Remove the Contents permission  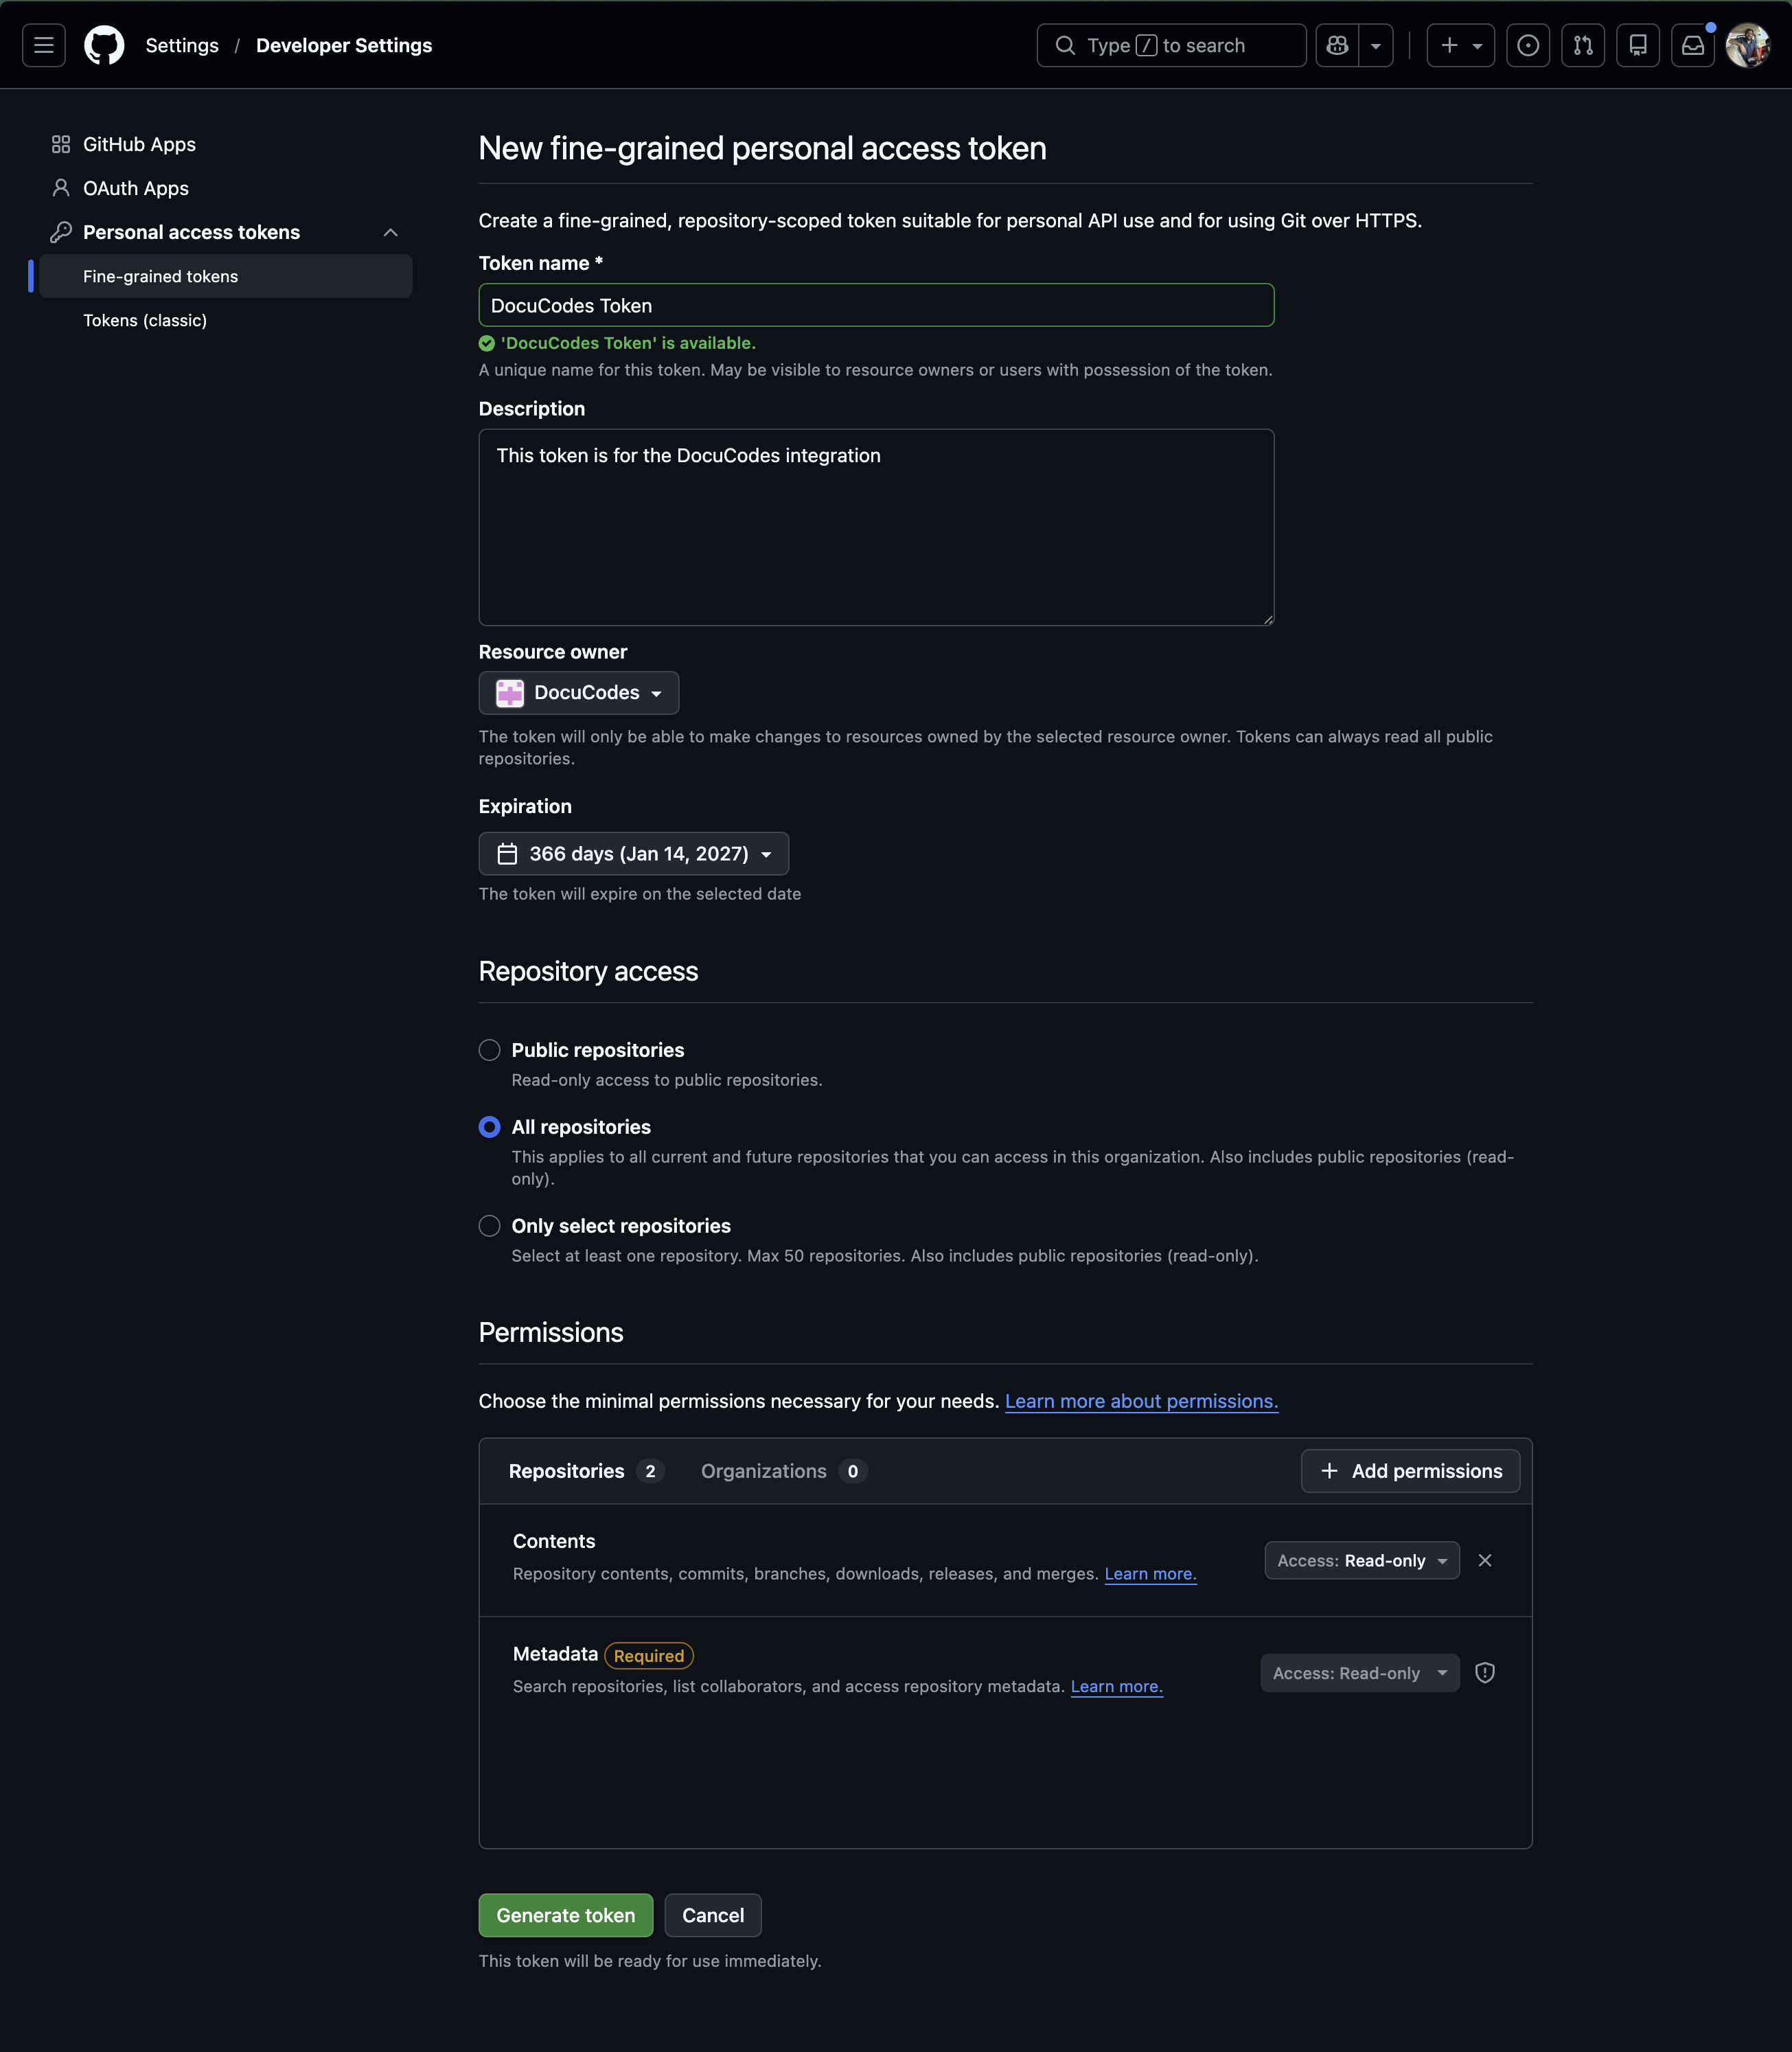point(1485,1560)
